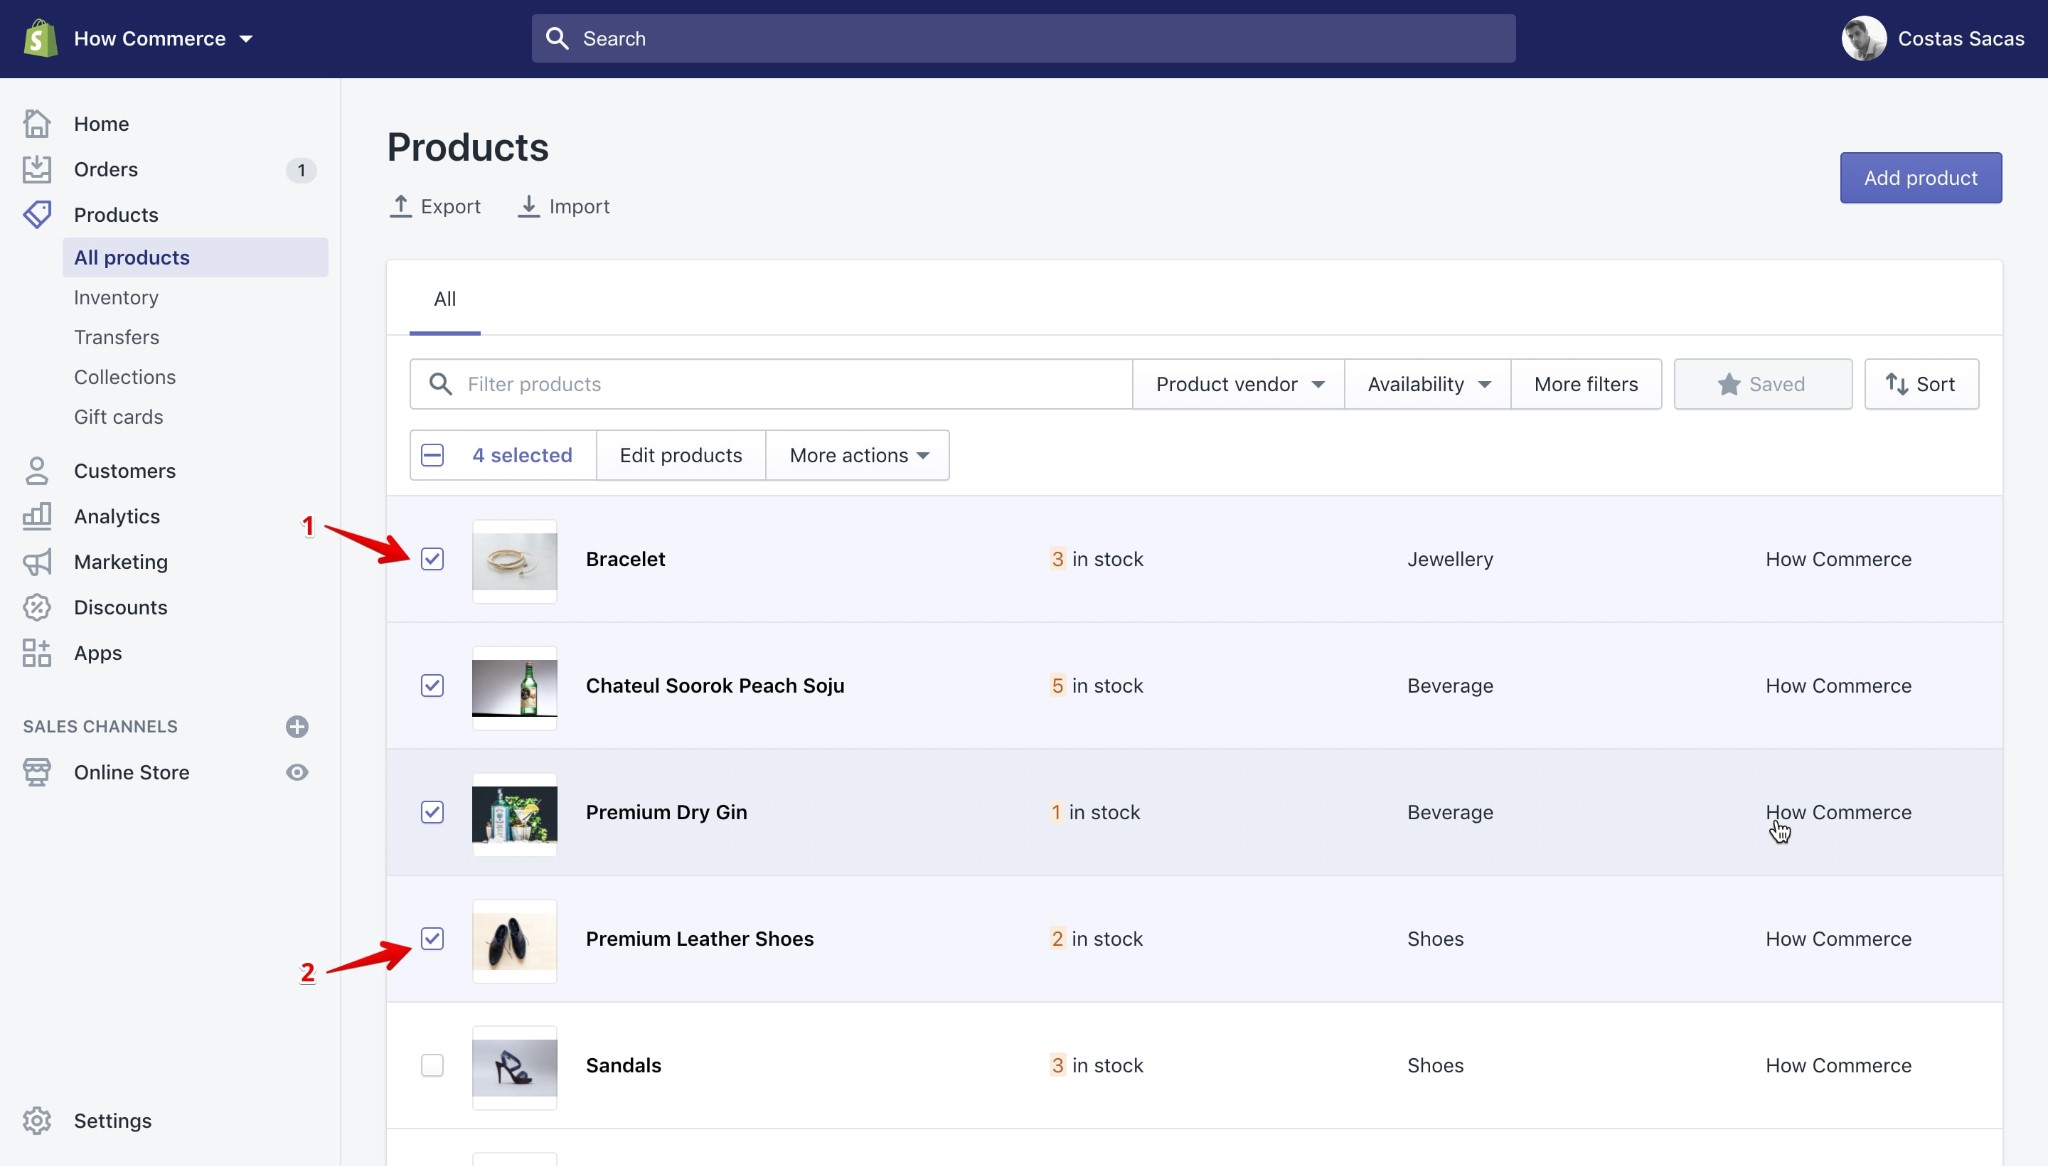Expand the Availability filter dropdown
This screenshot has width=2048, height=1166.
pyautogui.click(x=1427, y=384)
